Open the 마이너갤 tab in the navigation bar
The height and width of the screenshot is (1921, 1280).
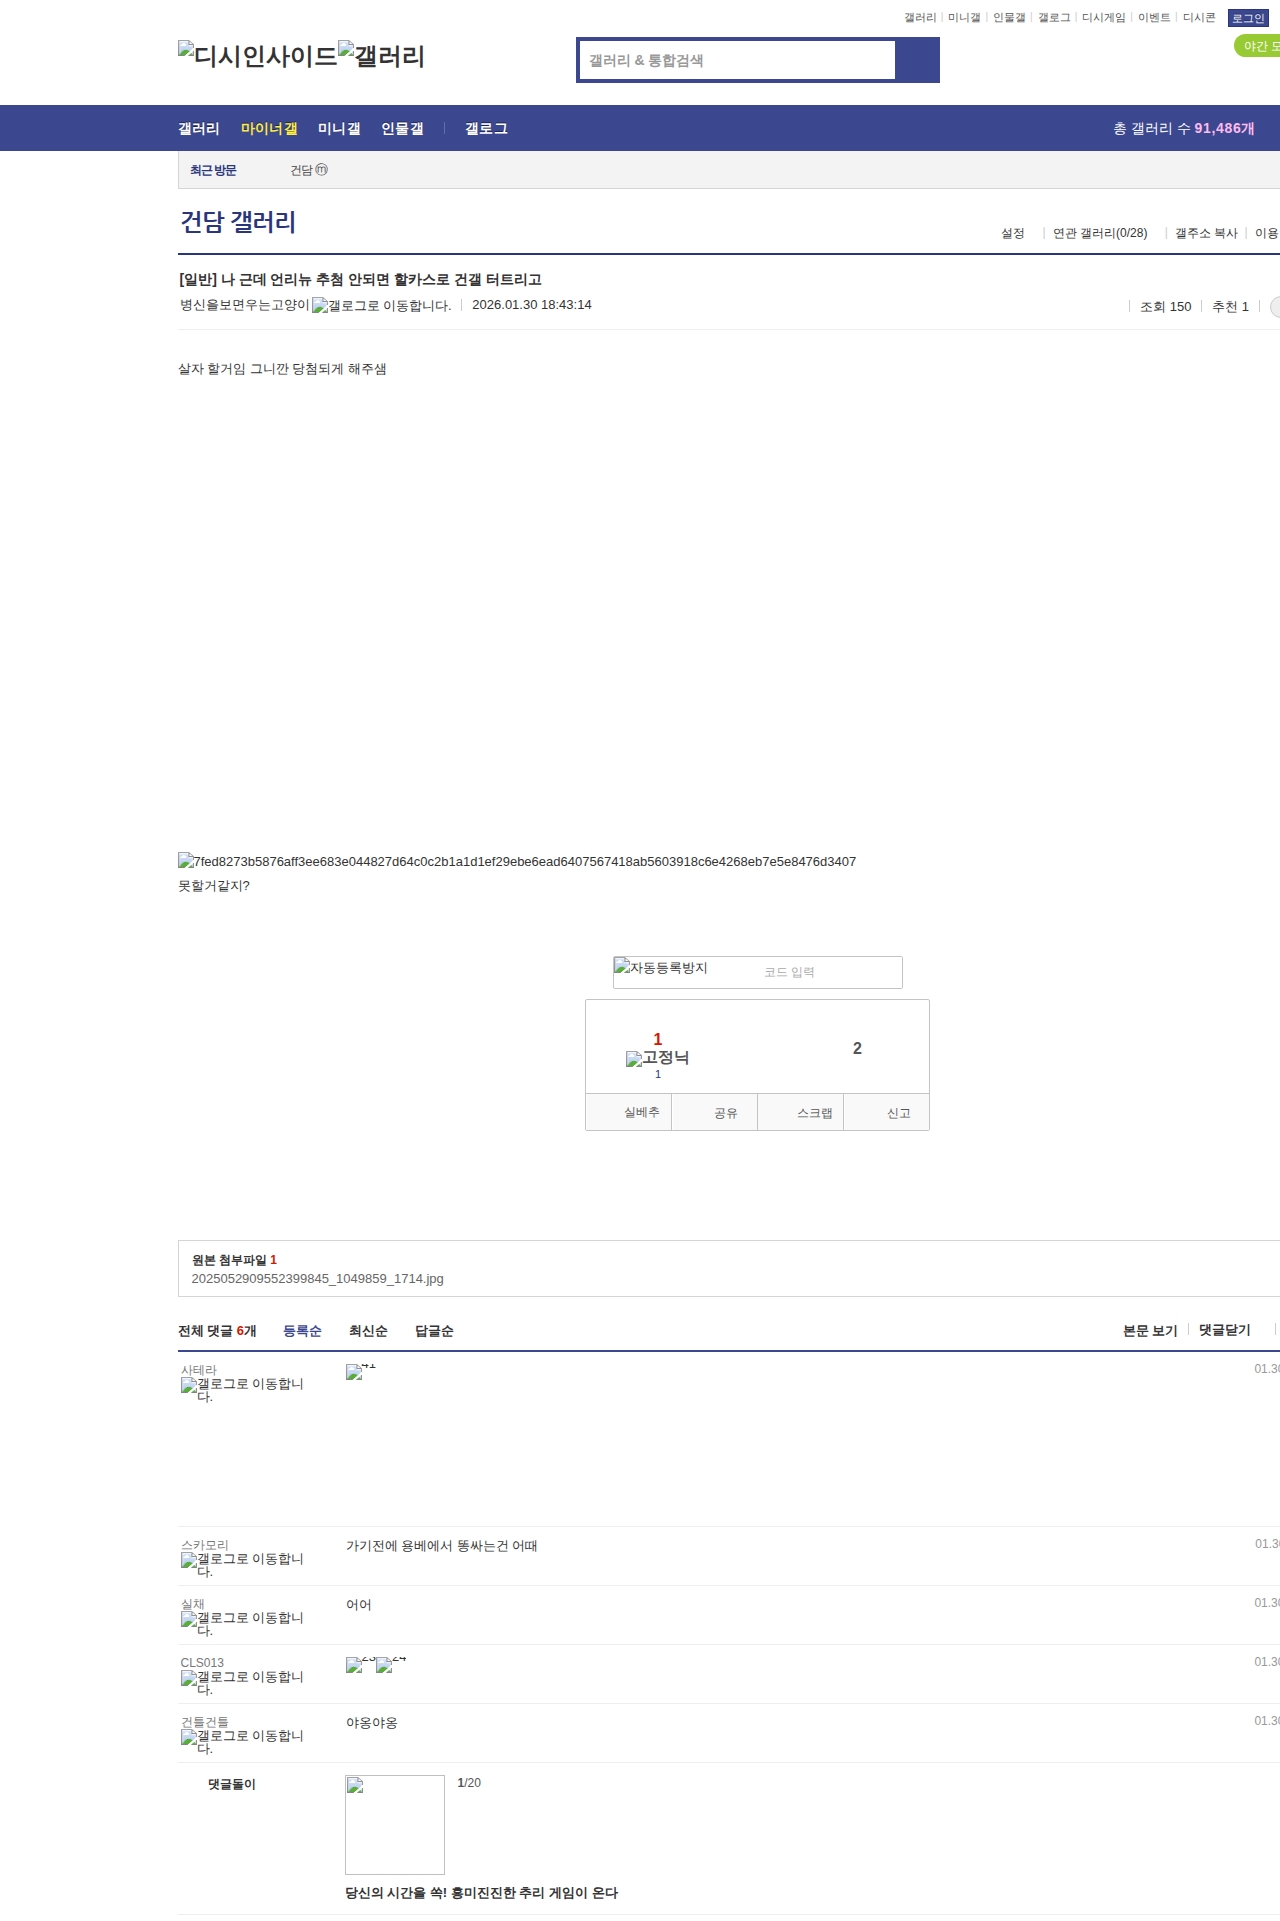pyautogui.click(x=269, y=128)
